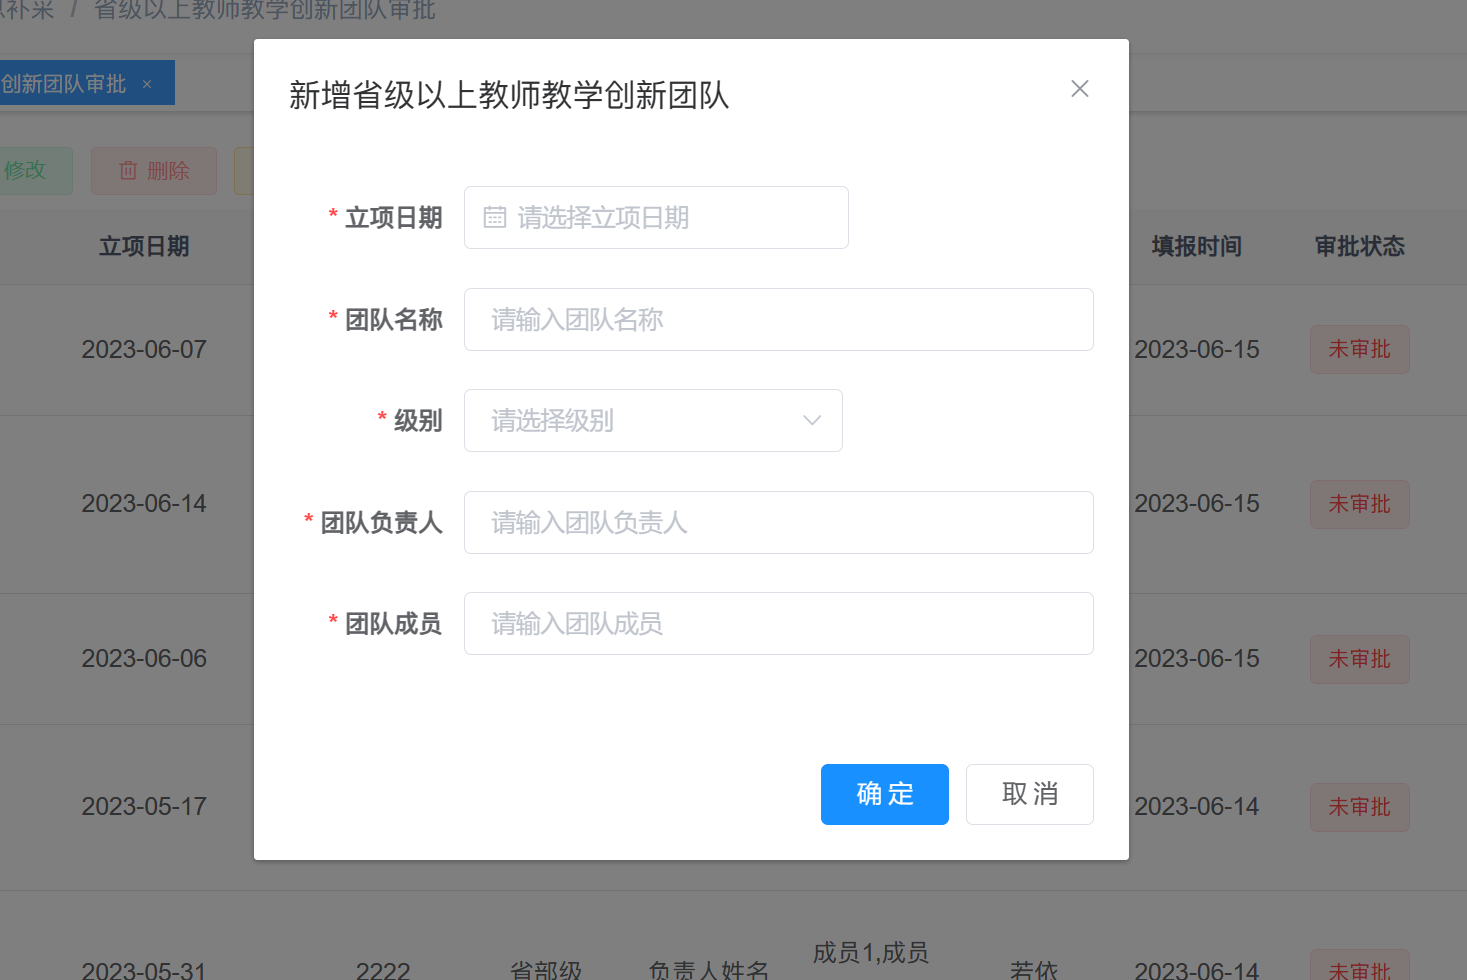This screenshot has height=980, width=1467.
Task: Expand 级别 dropdown chevron arrow
Action: click(x=812, y=420)
